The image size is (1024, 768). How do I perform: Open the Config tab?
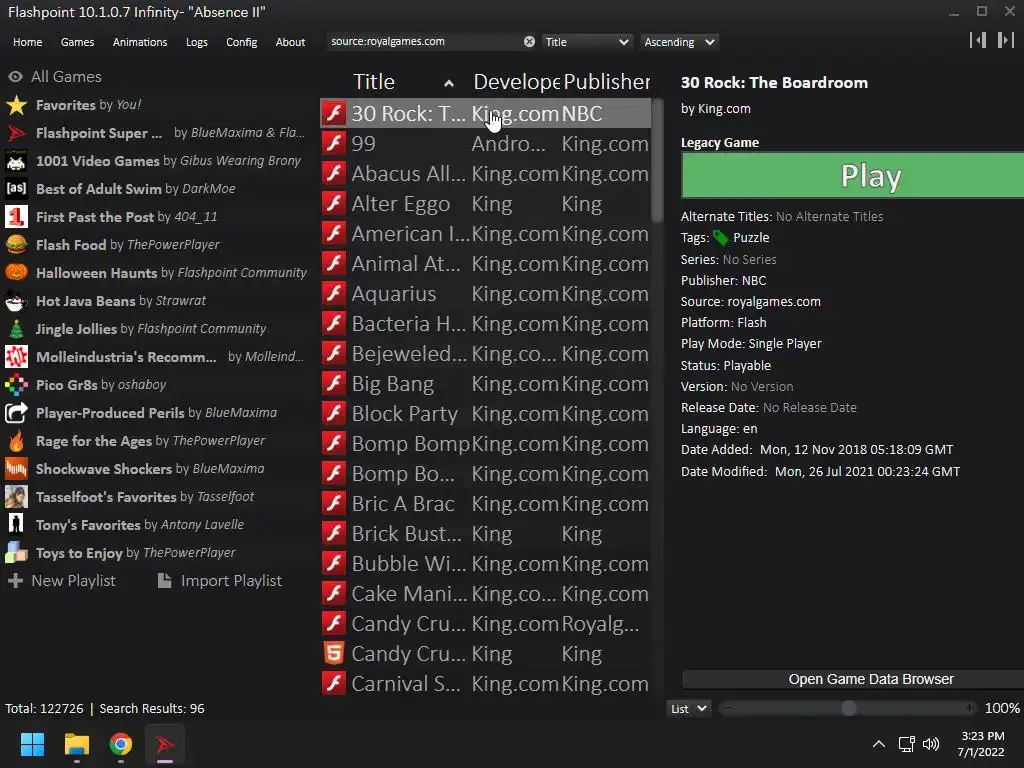point(242,42)
